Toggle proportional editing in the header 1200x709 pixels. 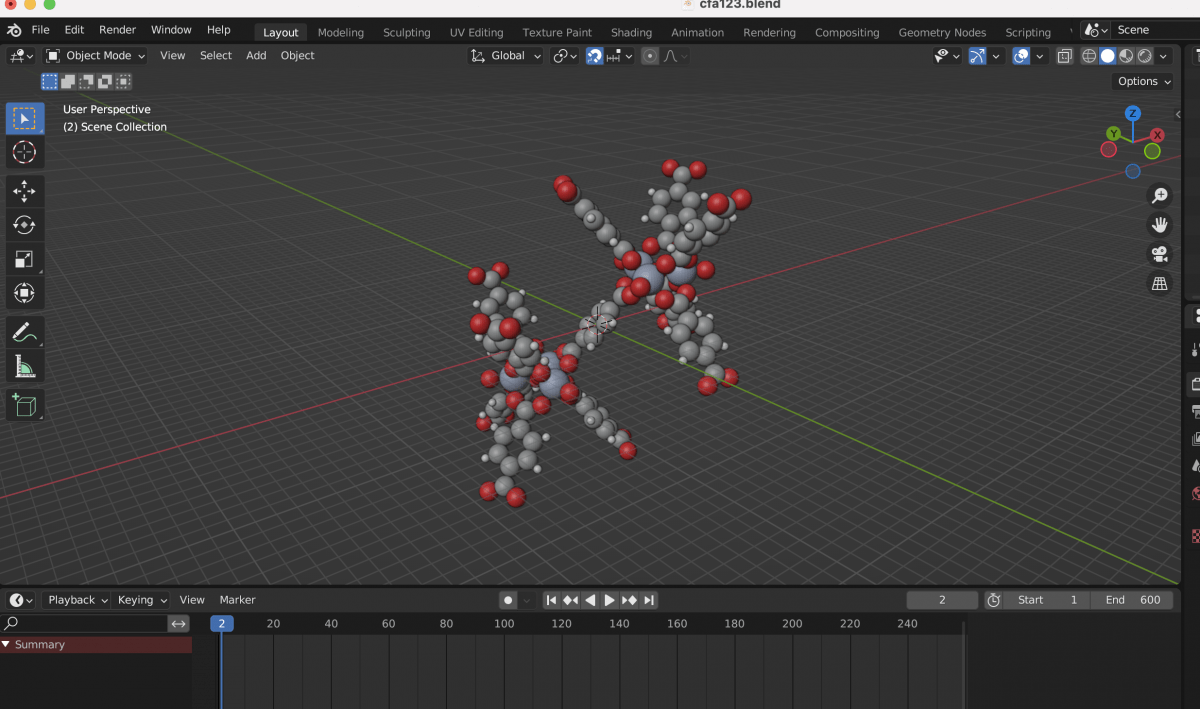[650, 56]
